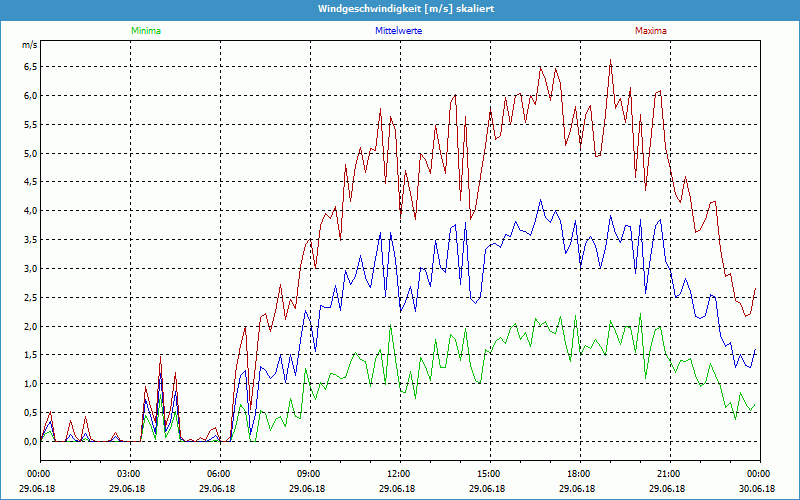Click the 6,5 value on the y-axis
This screenshot has width=800, height=500.
point(30,67)
